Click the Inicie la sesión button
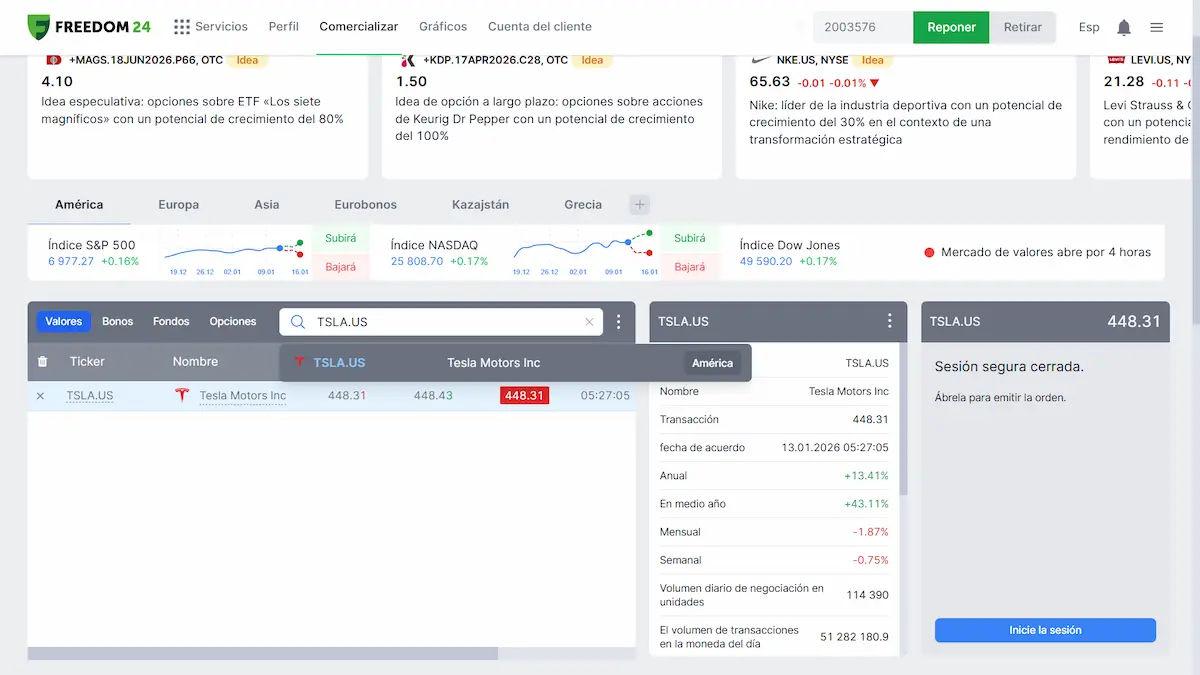 [x=1045, y=630]
